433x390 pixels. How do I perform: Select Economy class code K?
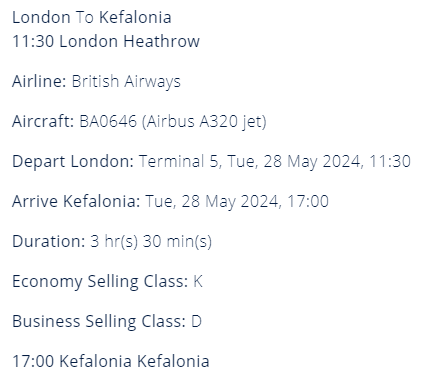(x=198, y=281)
